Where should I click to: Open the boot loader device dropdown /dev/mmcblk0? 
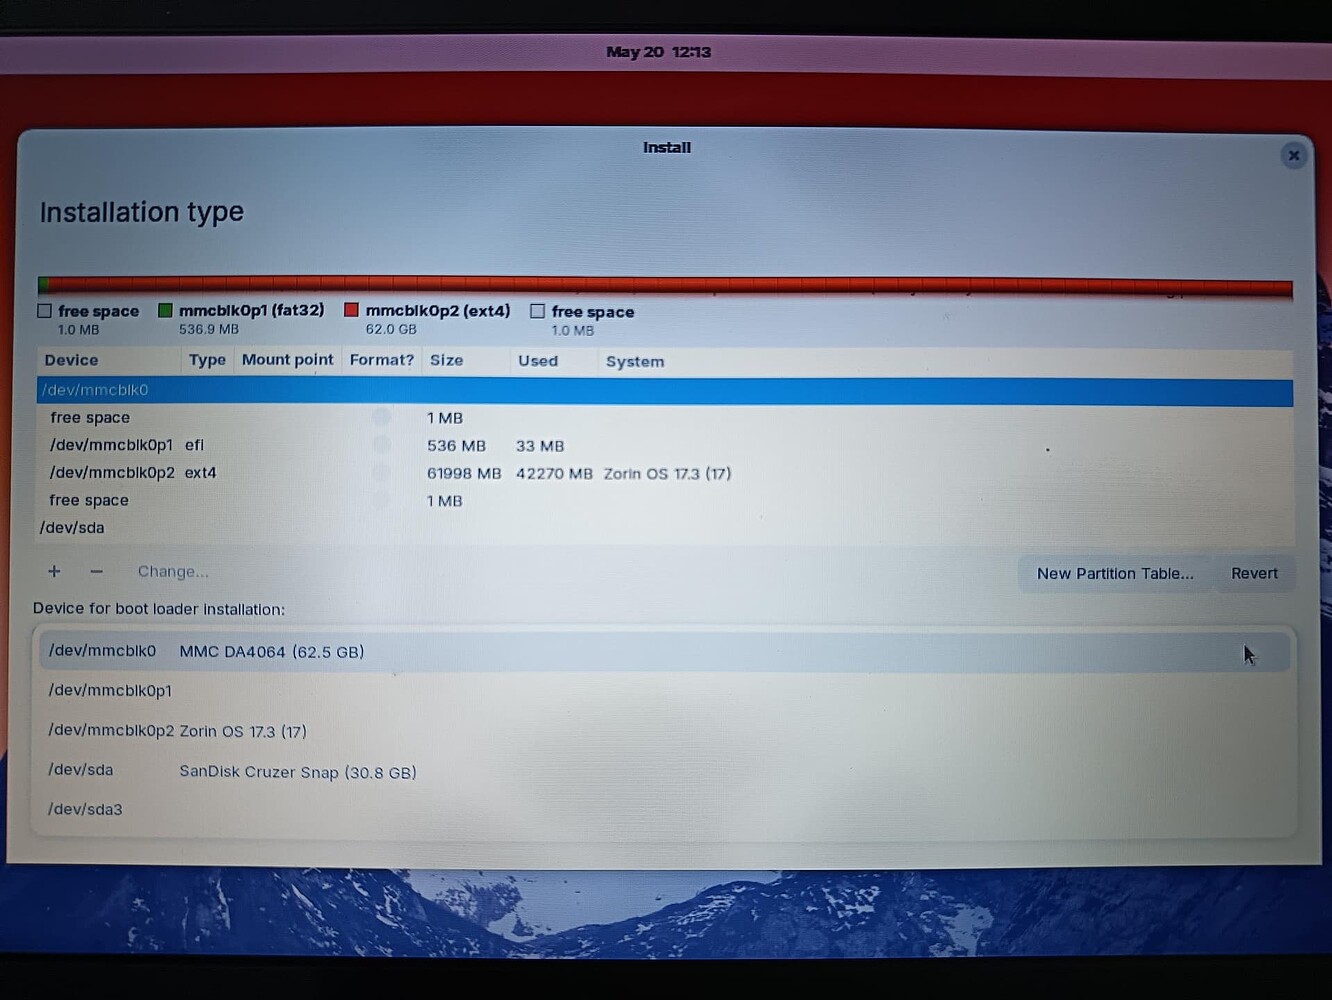(664, 651)
